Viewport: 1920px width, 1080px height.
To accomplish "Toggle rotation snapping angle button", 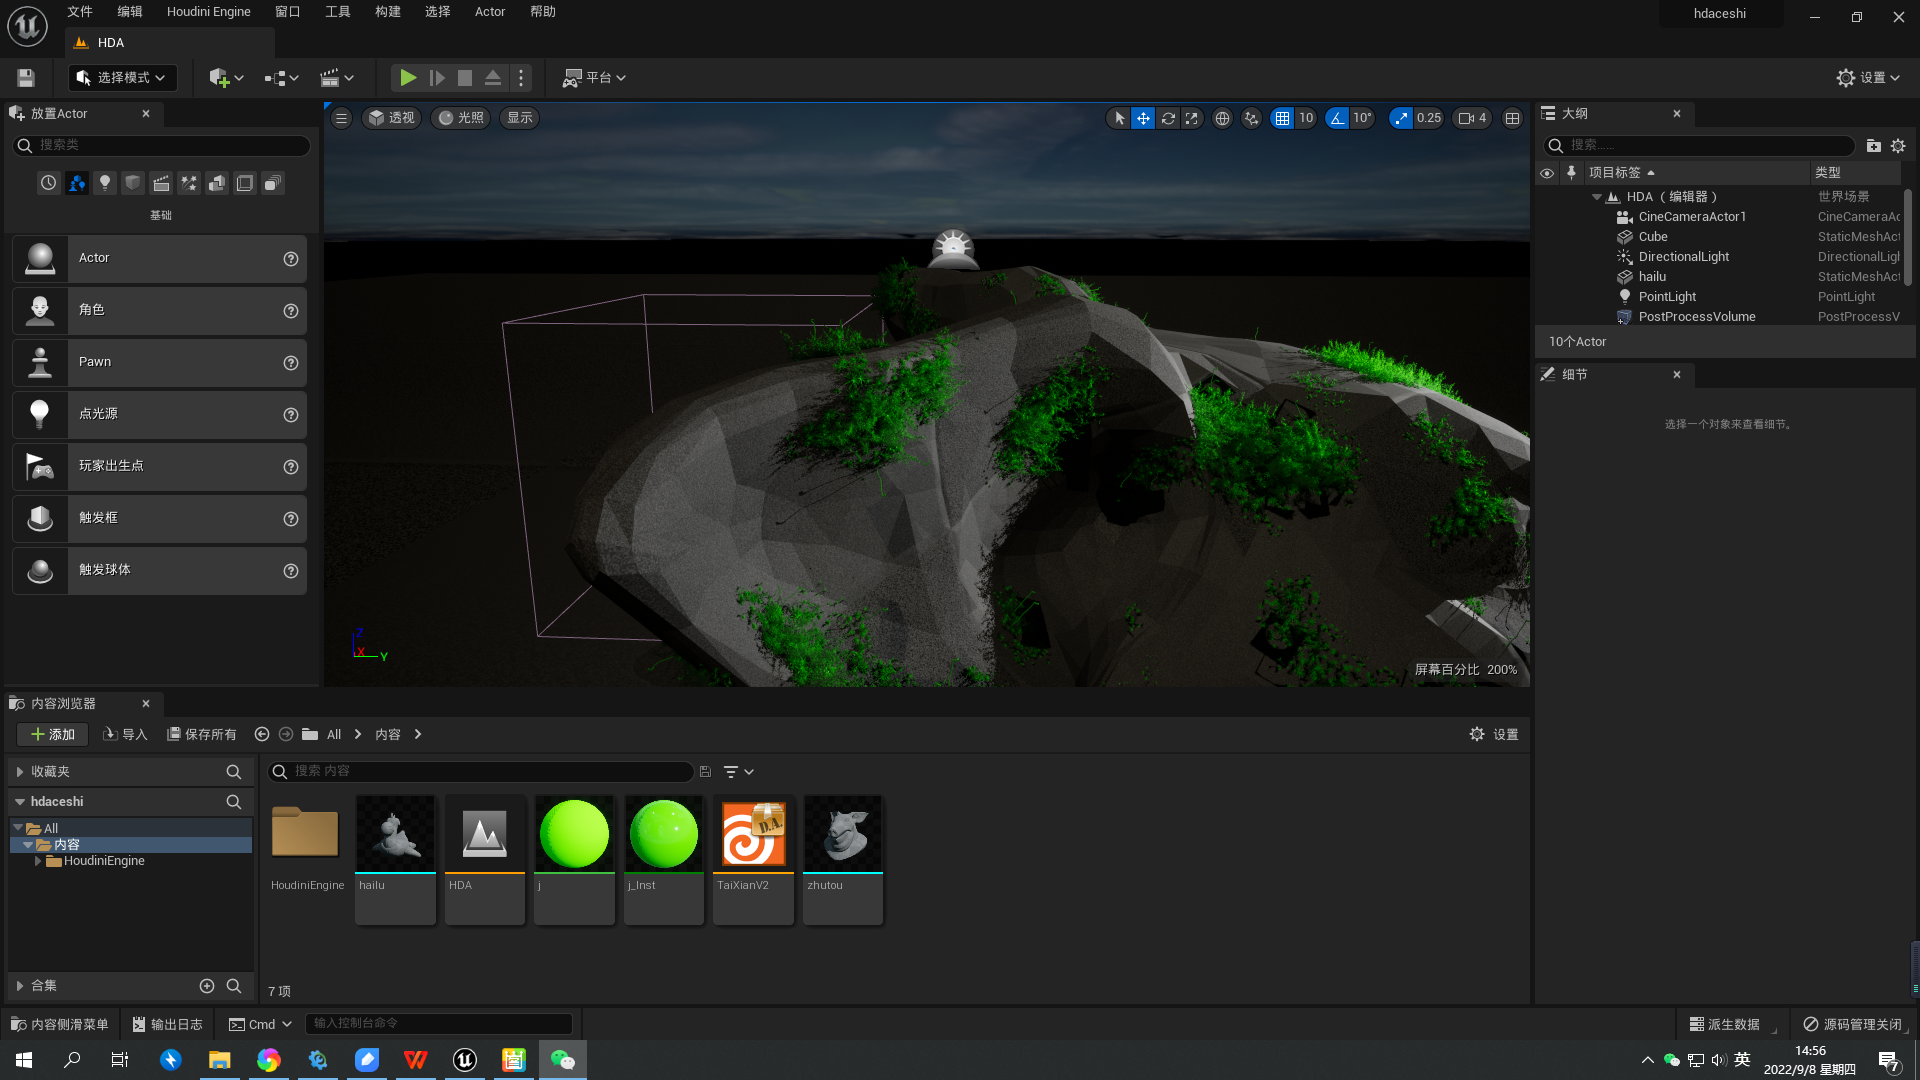I will (1337, 118).
